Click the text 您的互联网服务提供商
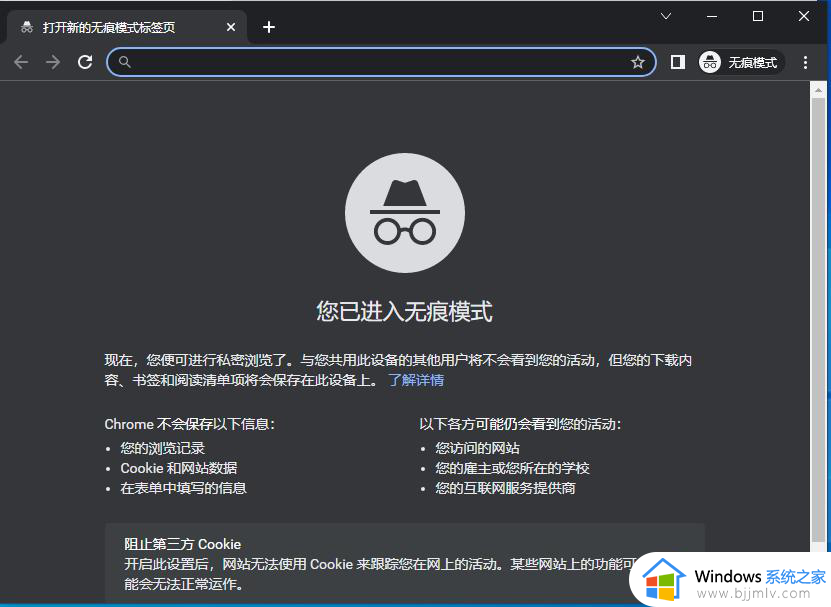The height and width of the screenshot is (607, 831). click(506, 488)
